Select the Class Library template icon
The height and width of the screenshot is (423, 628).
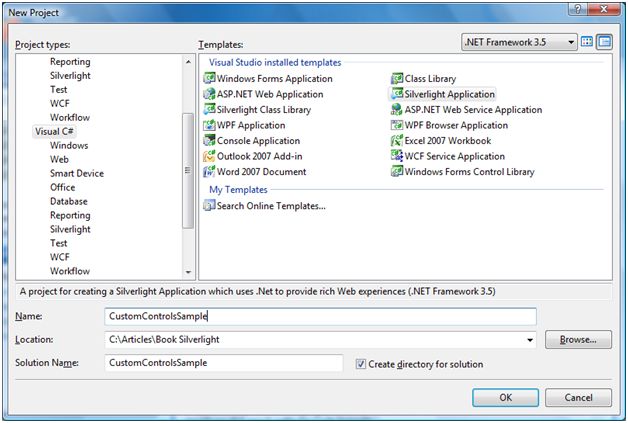pos(397,78)
